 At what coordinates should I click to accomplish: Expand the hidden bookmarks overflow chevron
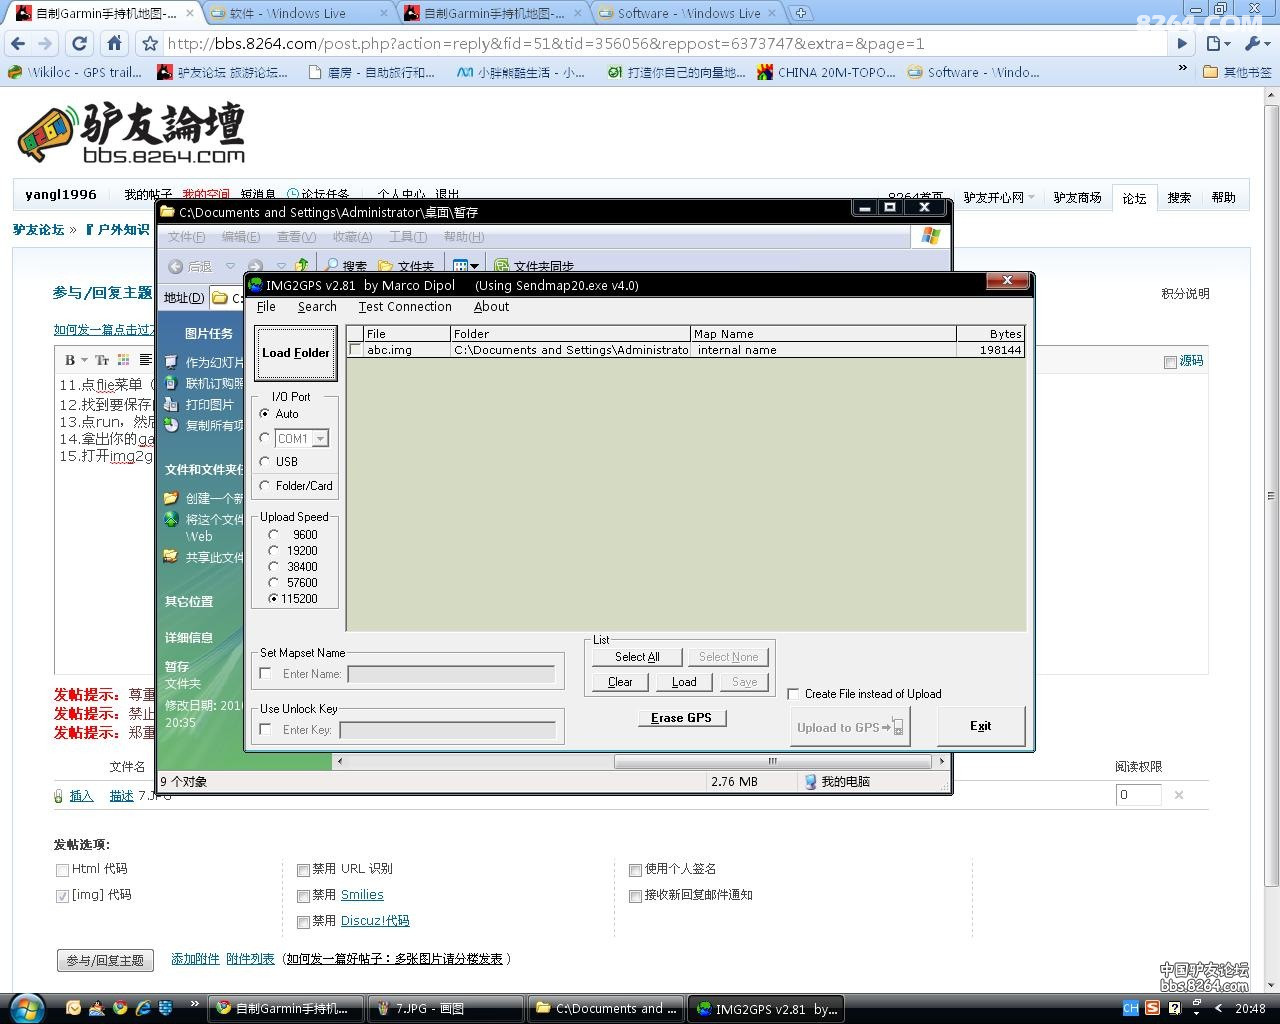[1183, 70]
